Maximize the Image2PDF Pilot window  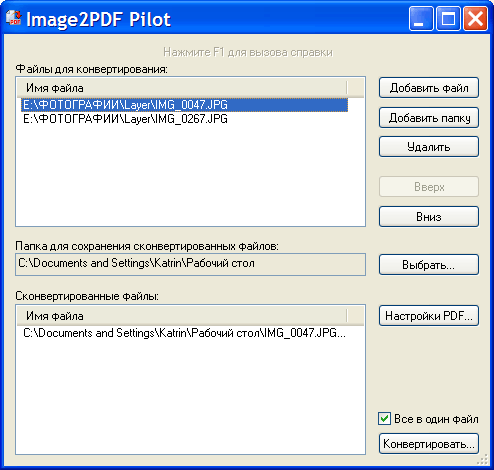click(x=448, y=19)
